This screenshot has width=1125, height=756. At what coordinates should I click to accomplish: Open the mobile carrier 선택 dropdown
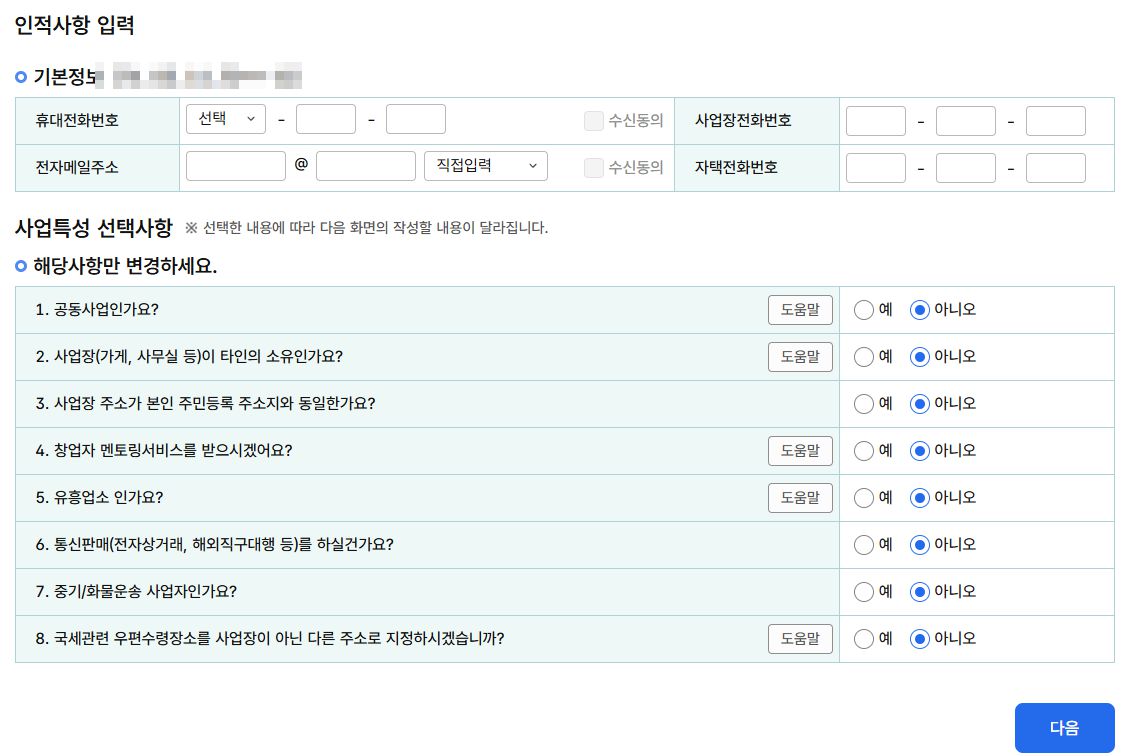(225, 119)
